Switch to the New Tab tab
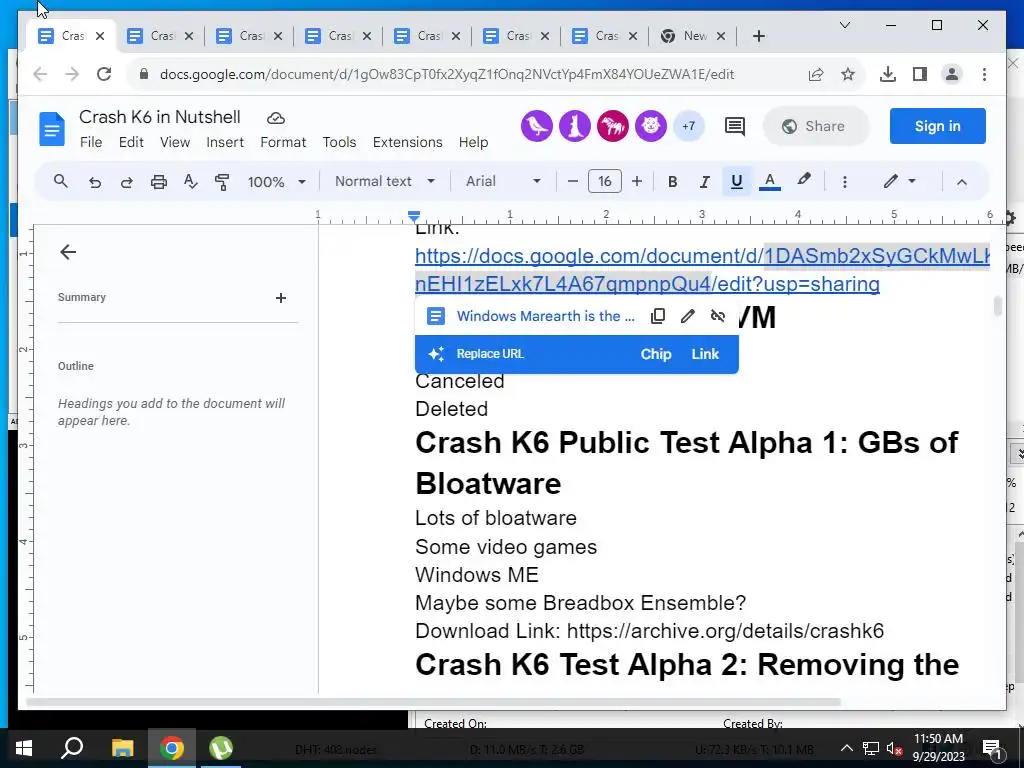The width and height of the screenshot is (1024, 768). click(x=693, y=36)
